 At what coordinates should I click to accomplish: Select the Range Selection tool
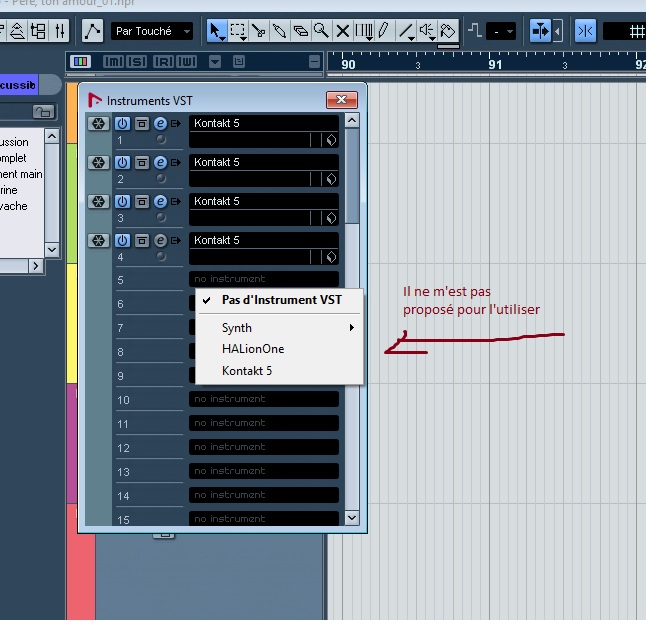[x=237, y=31]
